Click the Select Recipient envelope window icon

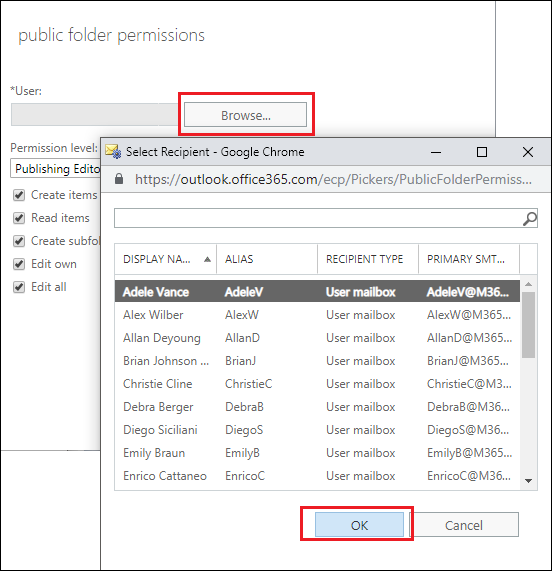(113, 151)
